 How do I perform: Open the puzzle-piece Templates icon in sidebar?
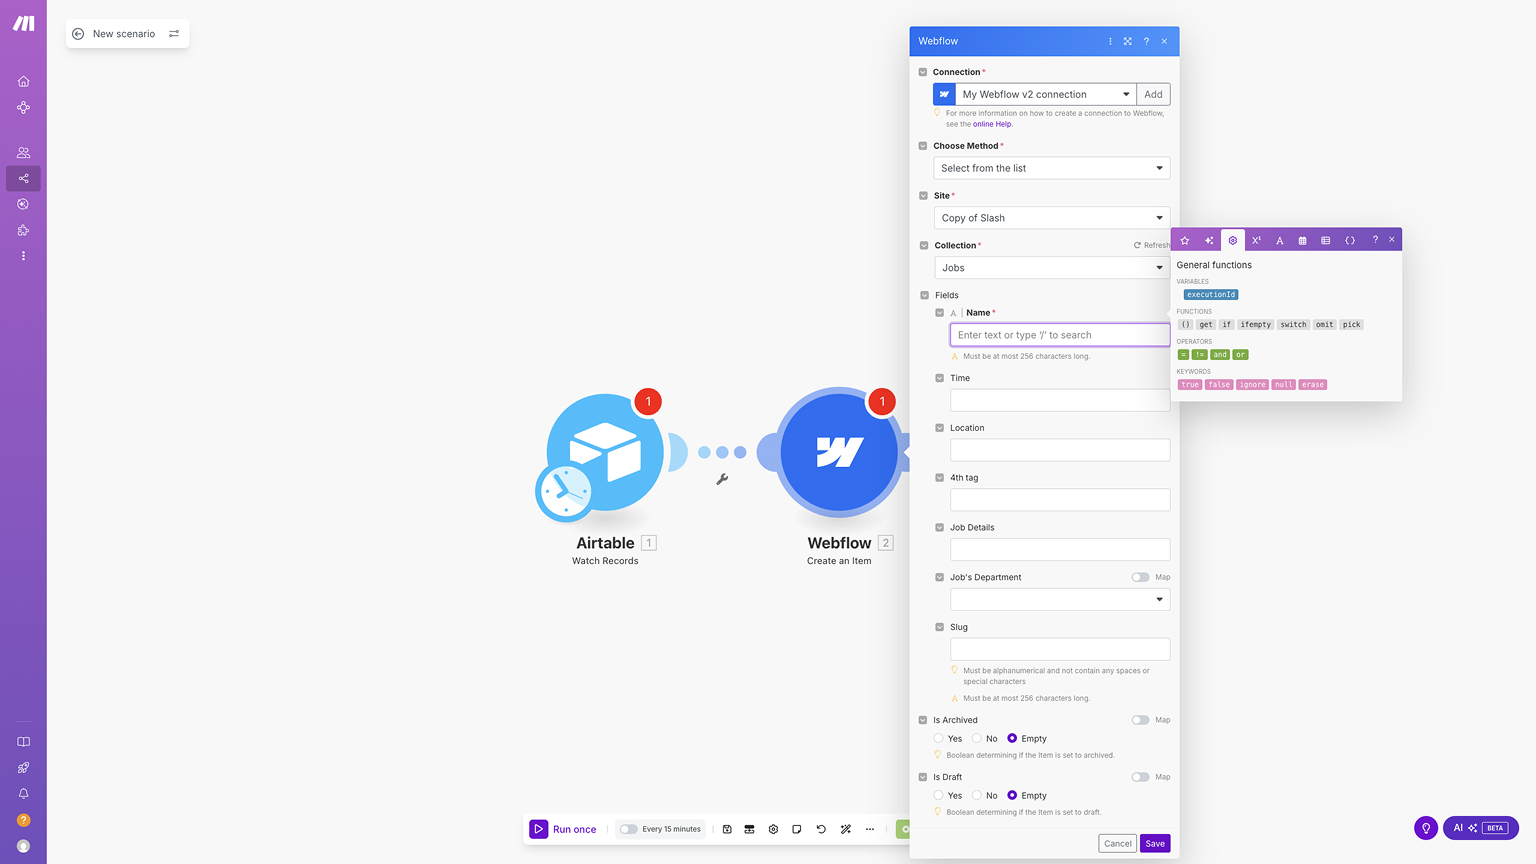[23, 230]
